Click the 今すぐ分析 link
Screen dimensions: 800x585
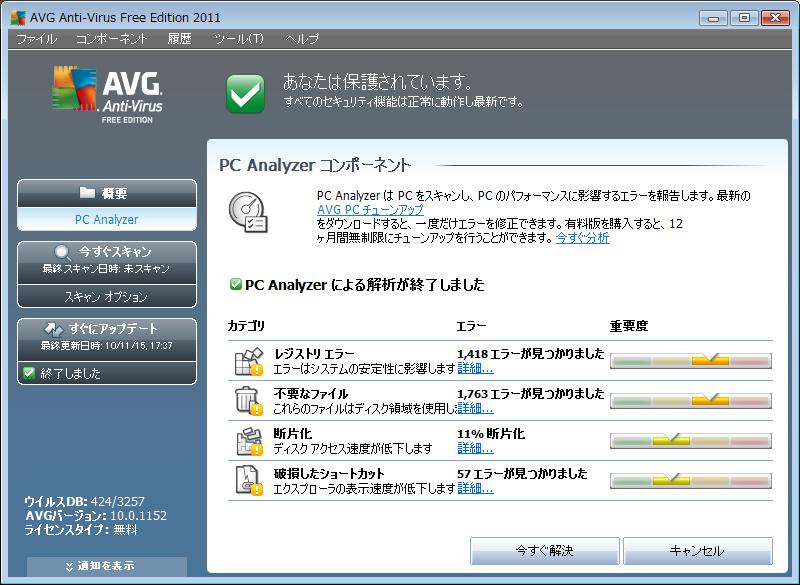tap(582, 238)
